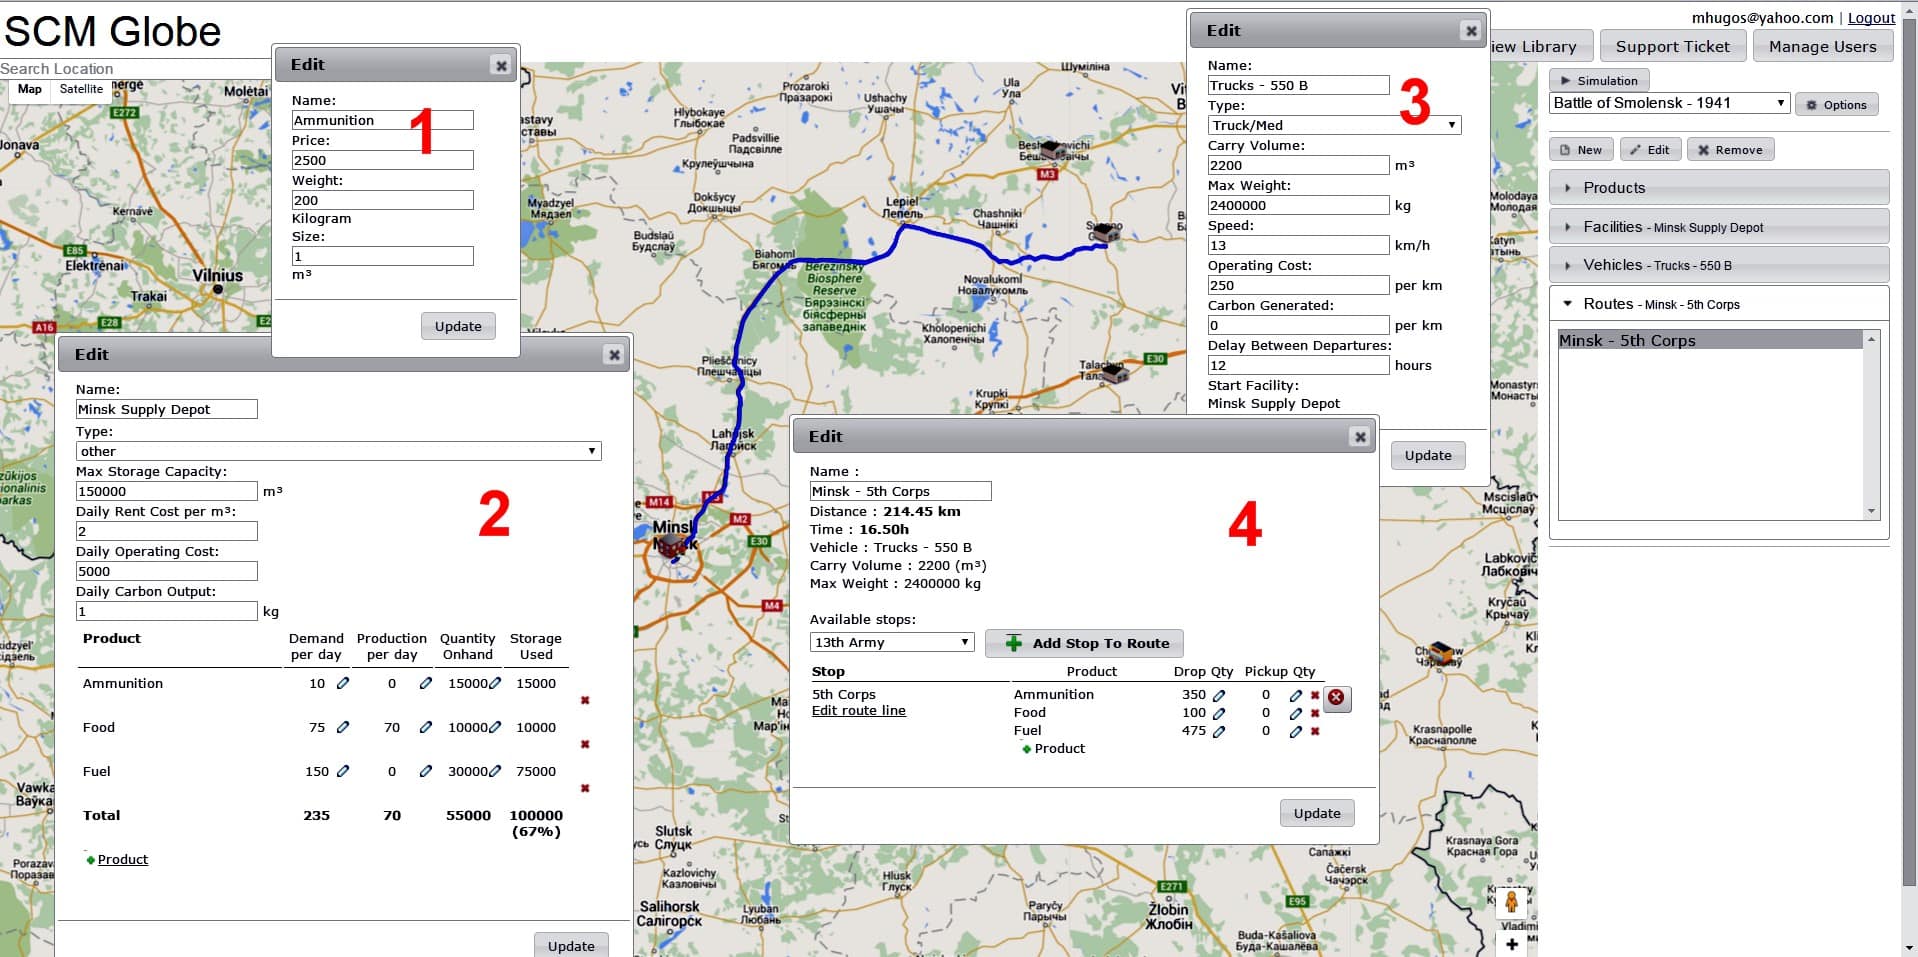1918x957 pixels.
Task: Edit Ammunition pickup quantity on route
Action: pos(1296,695)
